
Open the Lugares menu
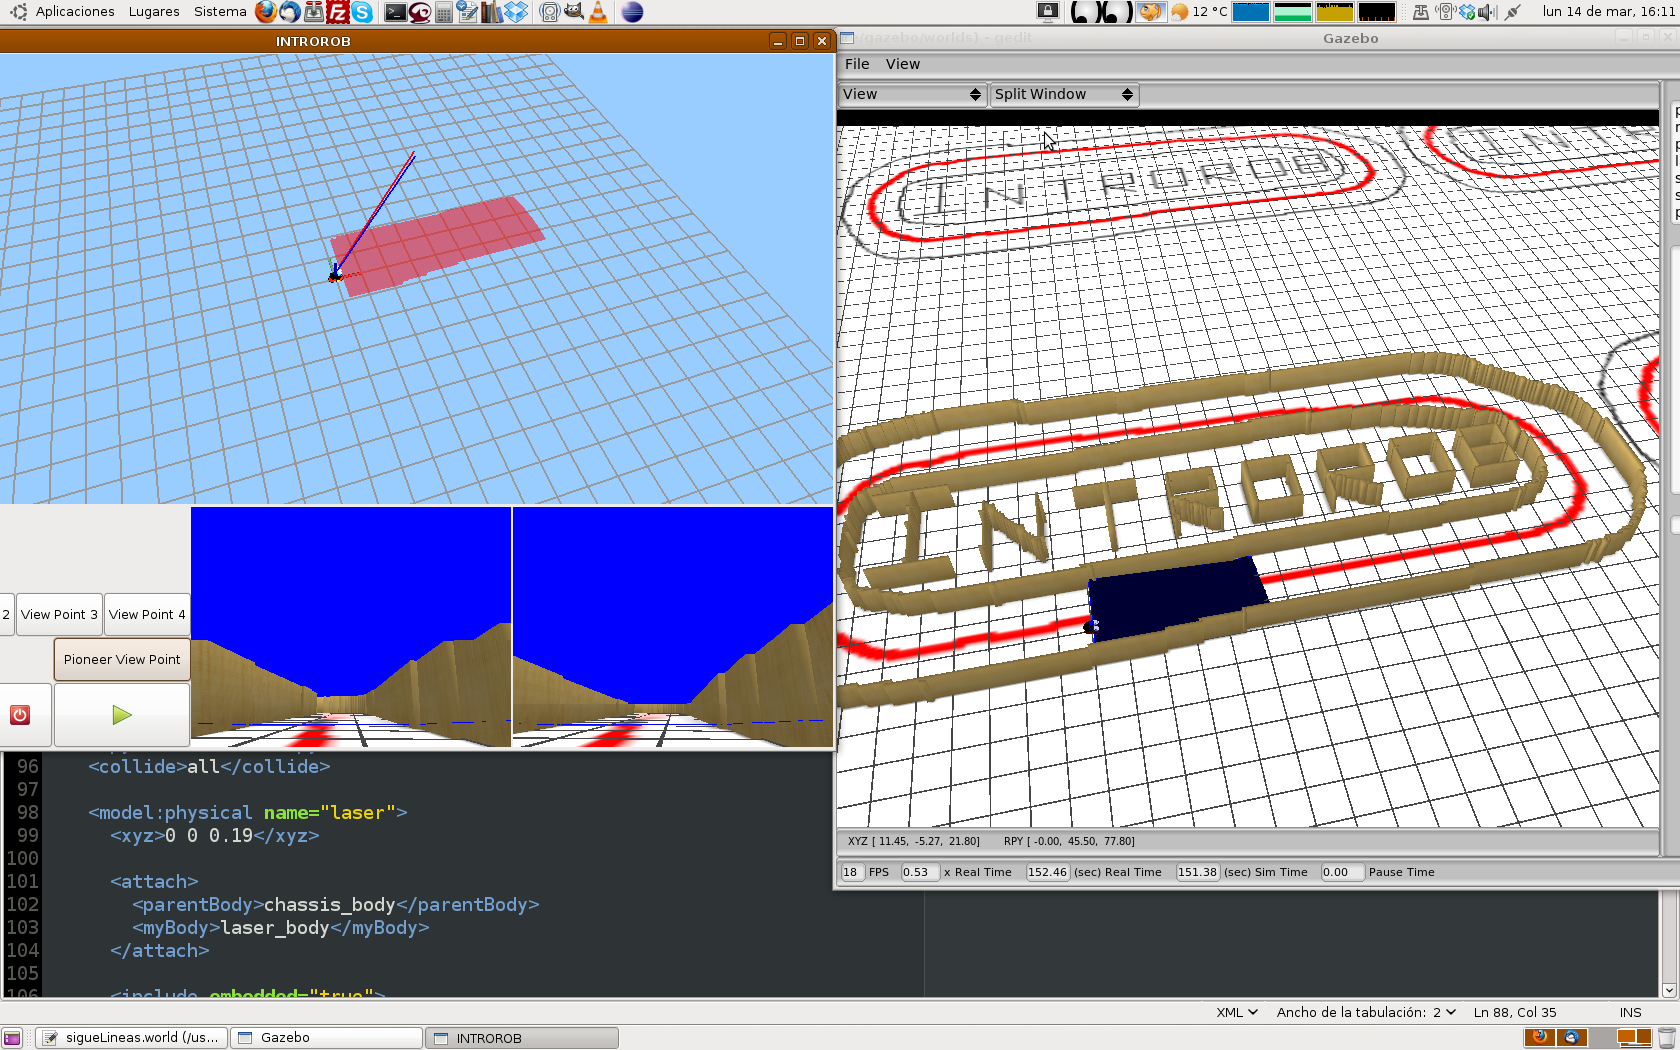[154, 12]
